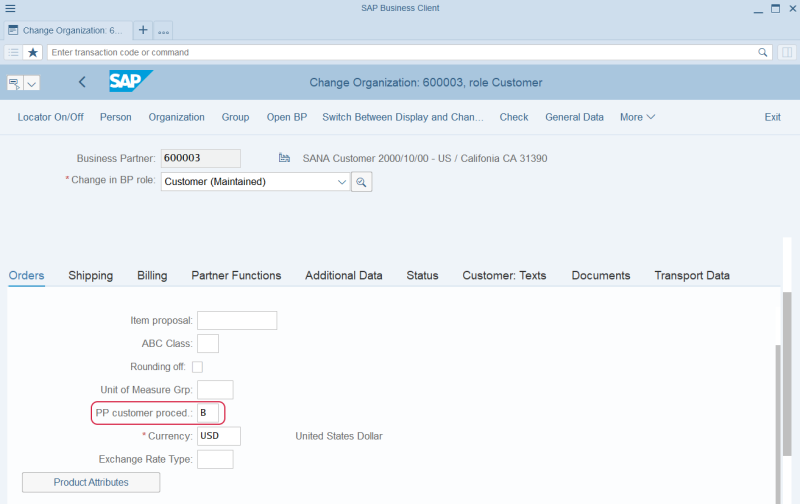Expand the More menu
This screenshot has height=504, width=800.
(x=637, y=117)
